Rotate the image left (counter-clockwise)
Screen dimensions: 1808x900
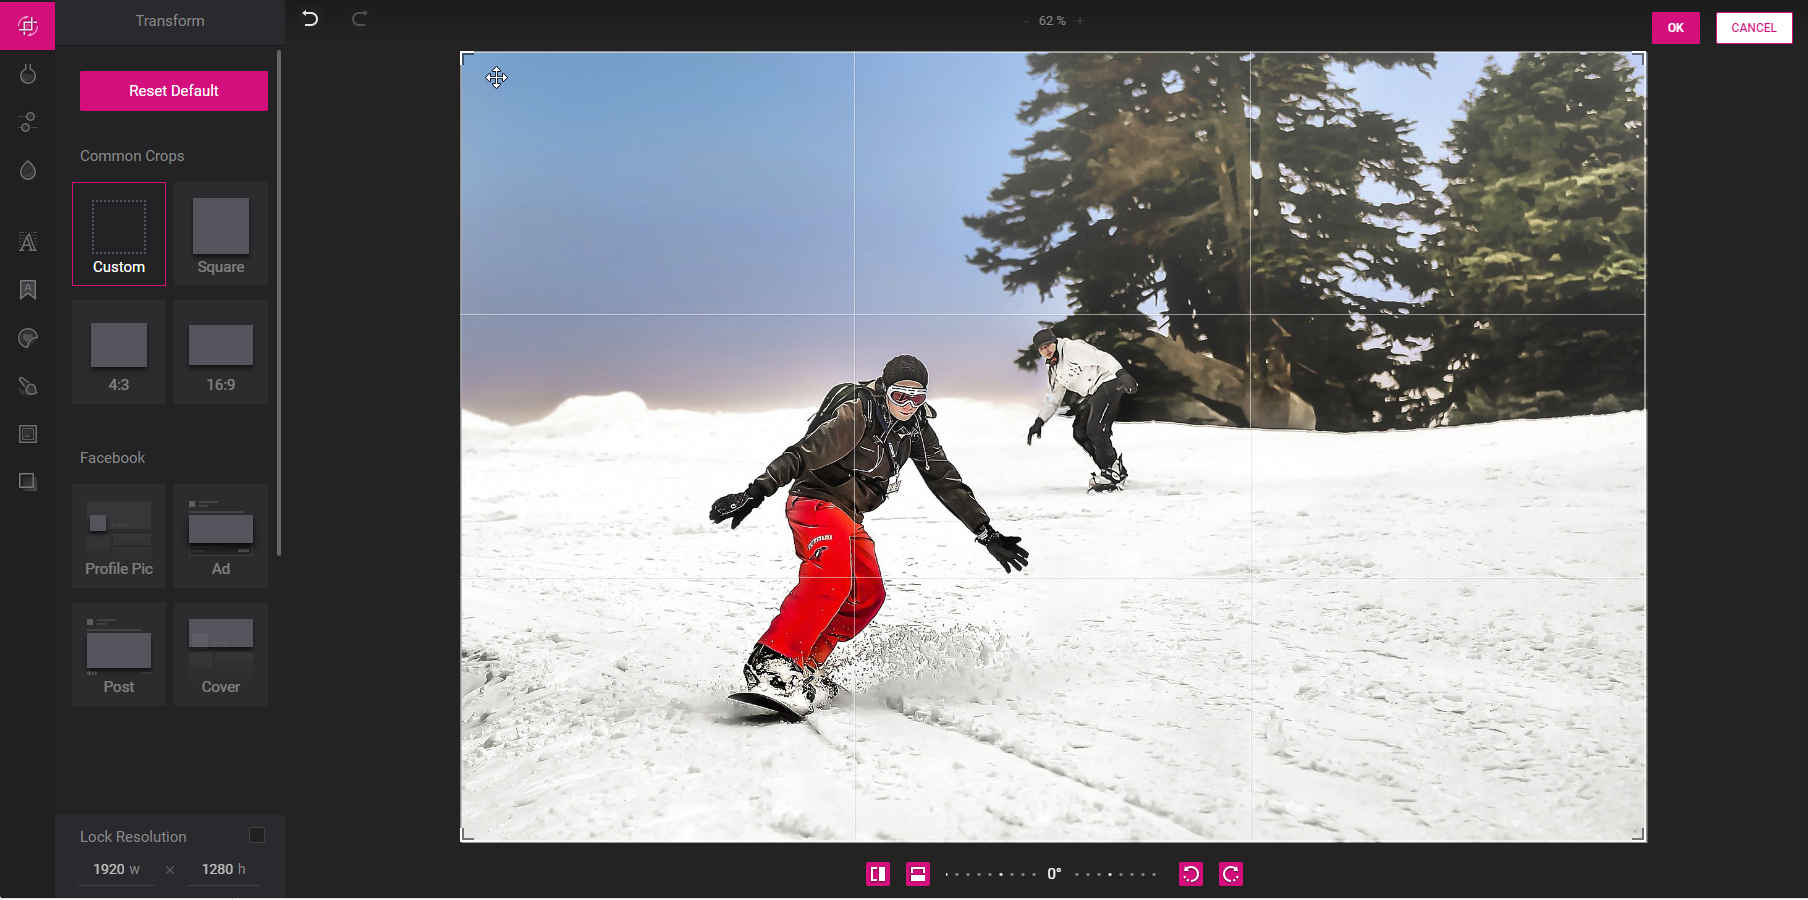[1191, 874]
